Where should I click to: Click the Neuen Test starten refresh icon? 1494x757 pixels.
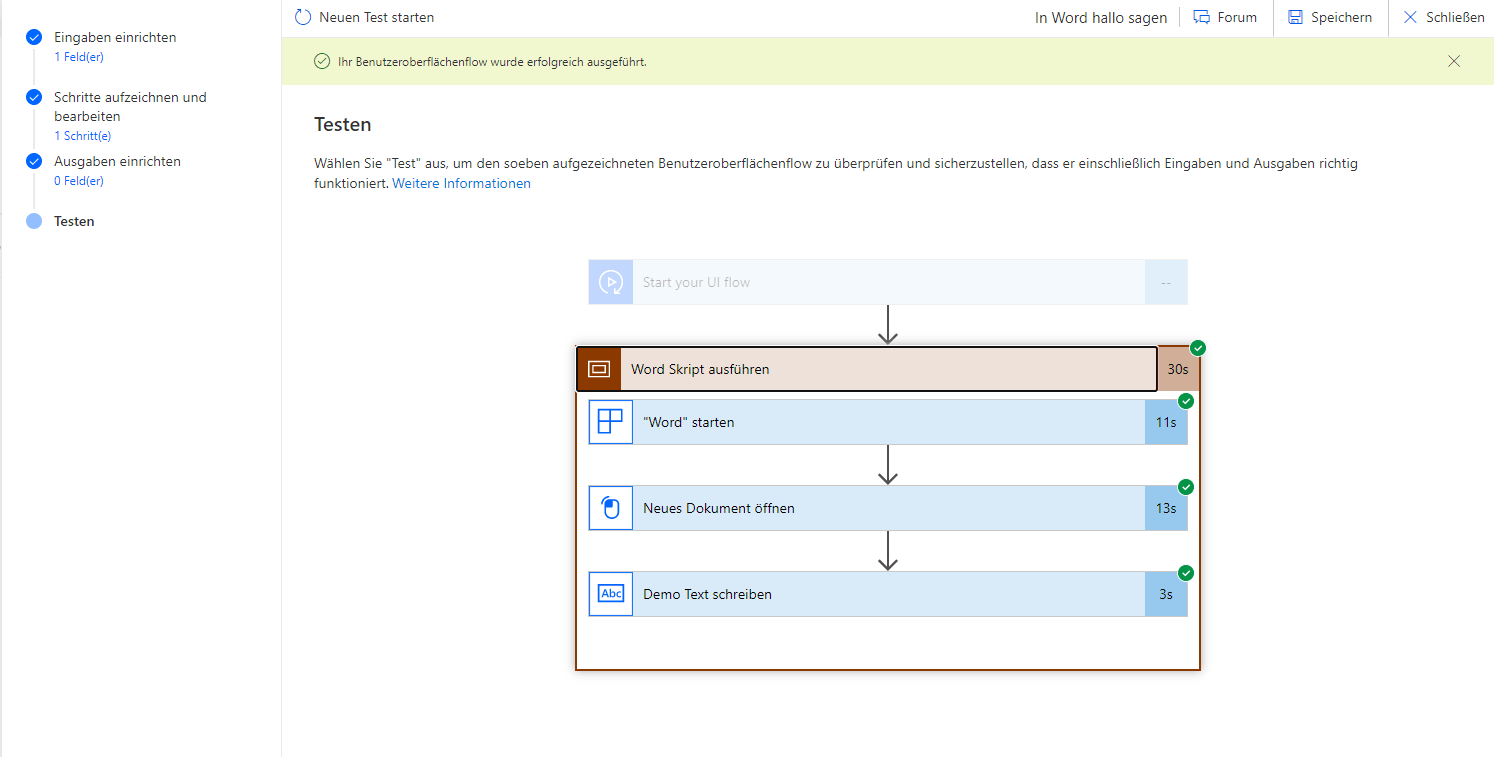click(x=303, y=17)
